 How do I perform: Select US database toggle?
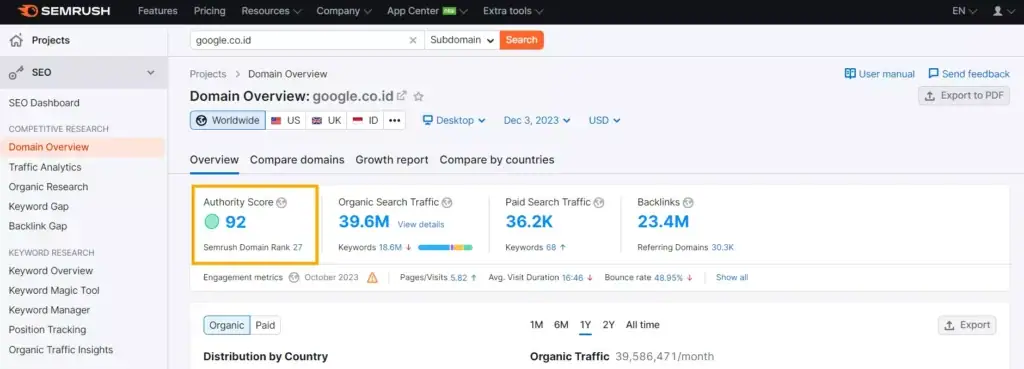coord(285,120)
